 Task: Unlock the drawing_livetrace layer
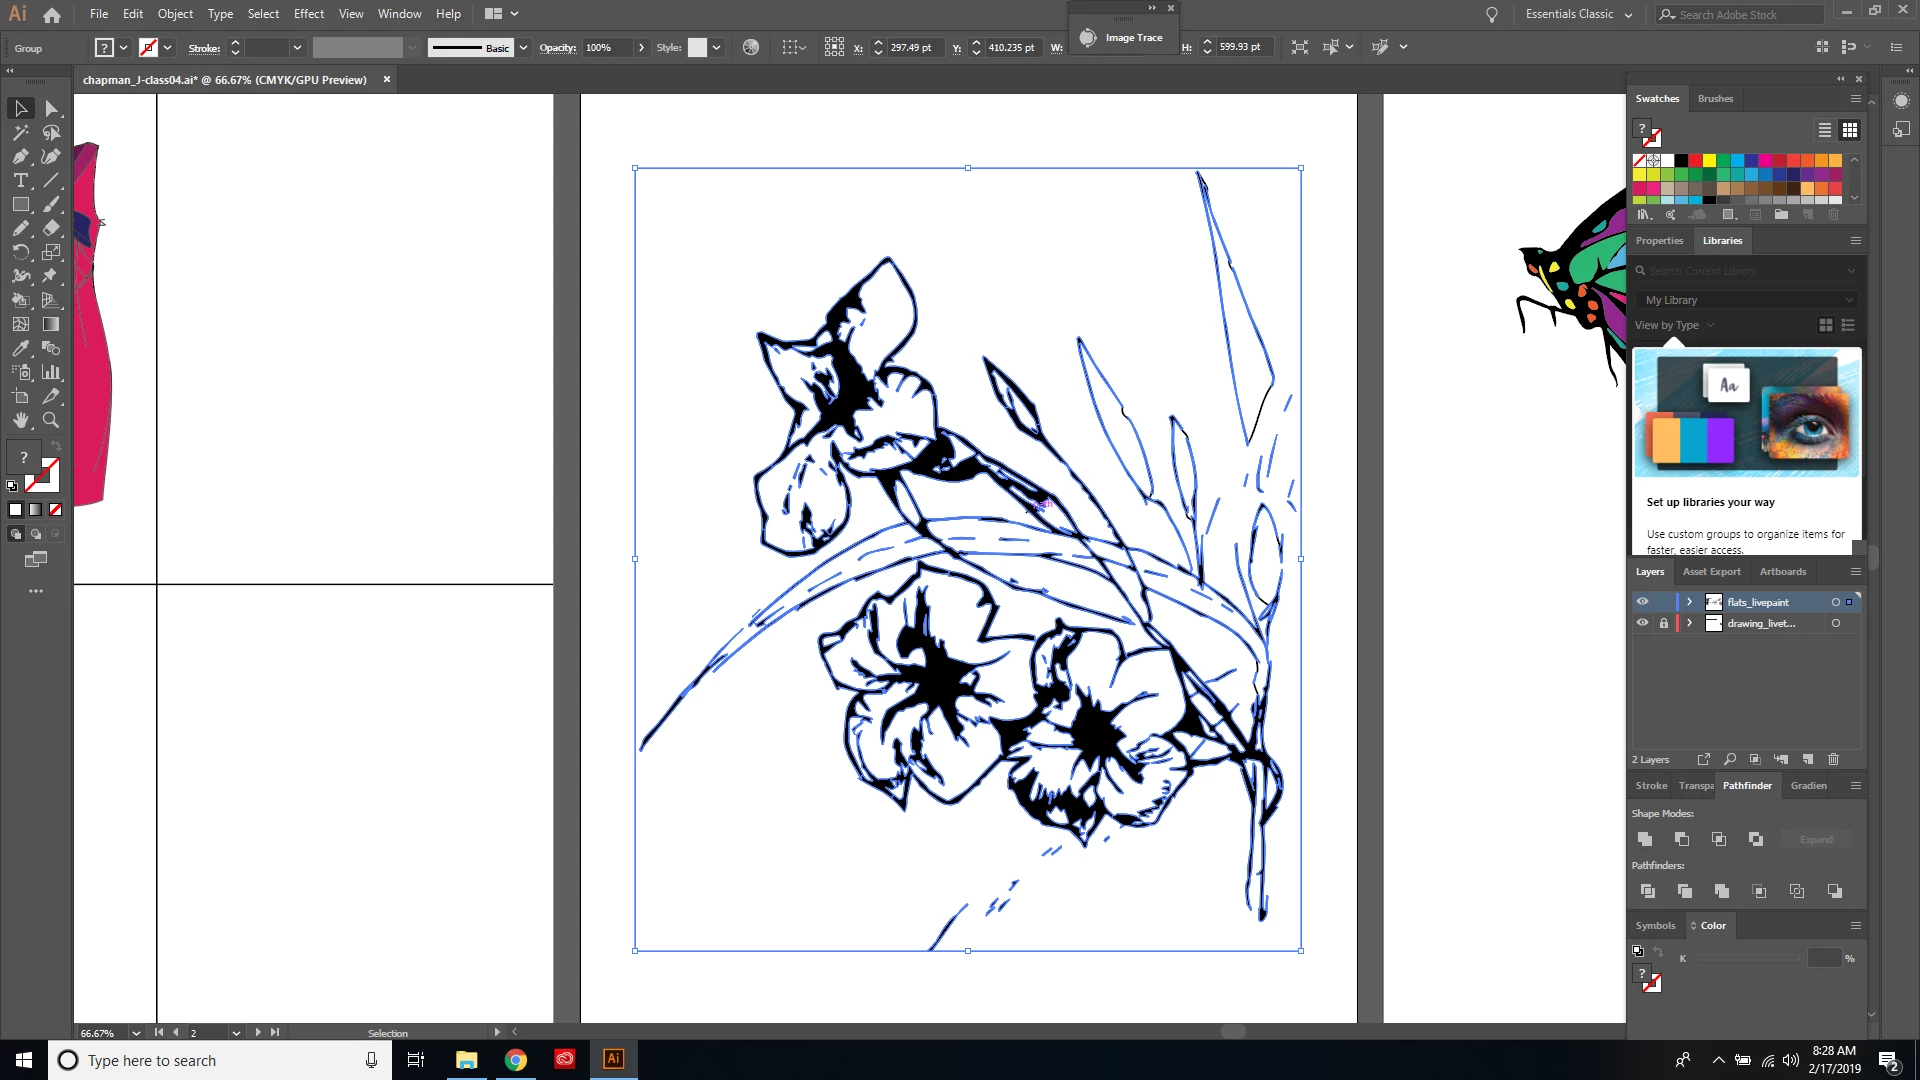(1664, 623)
